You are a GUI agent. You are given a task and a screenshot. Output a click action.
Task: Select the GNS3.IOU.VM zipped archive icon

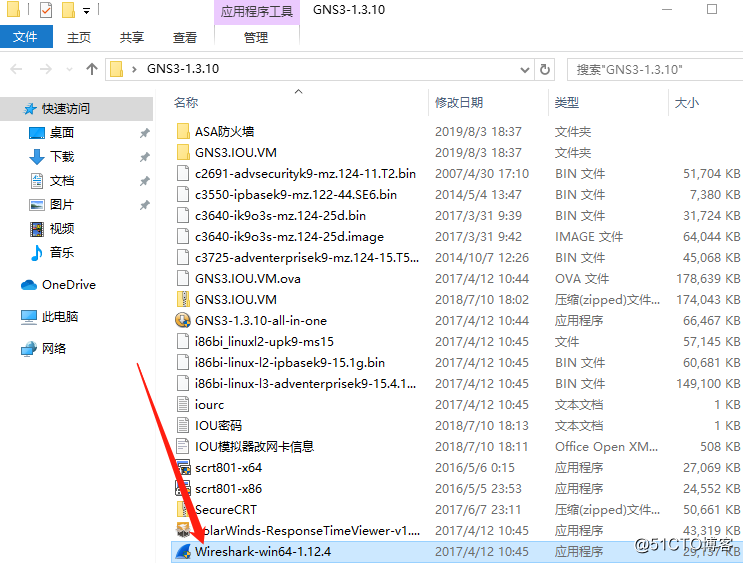click(x=183, y=300)
